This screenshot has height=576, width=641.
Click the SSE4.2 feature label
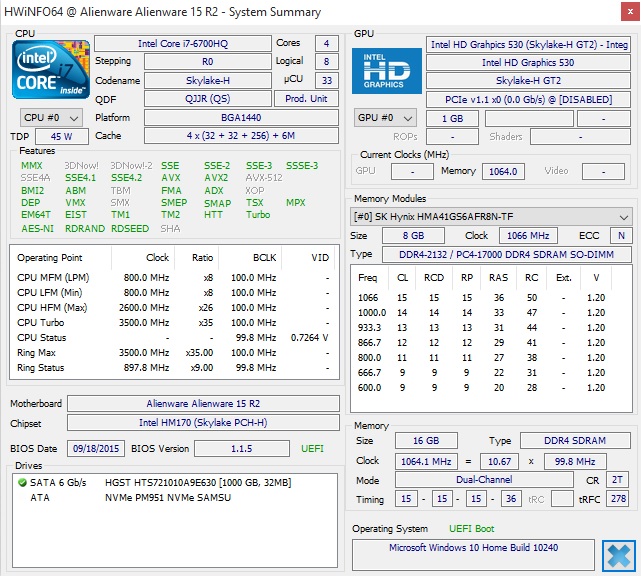click(127, 178)
